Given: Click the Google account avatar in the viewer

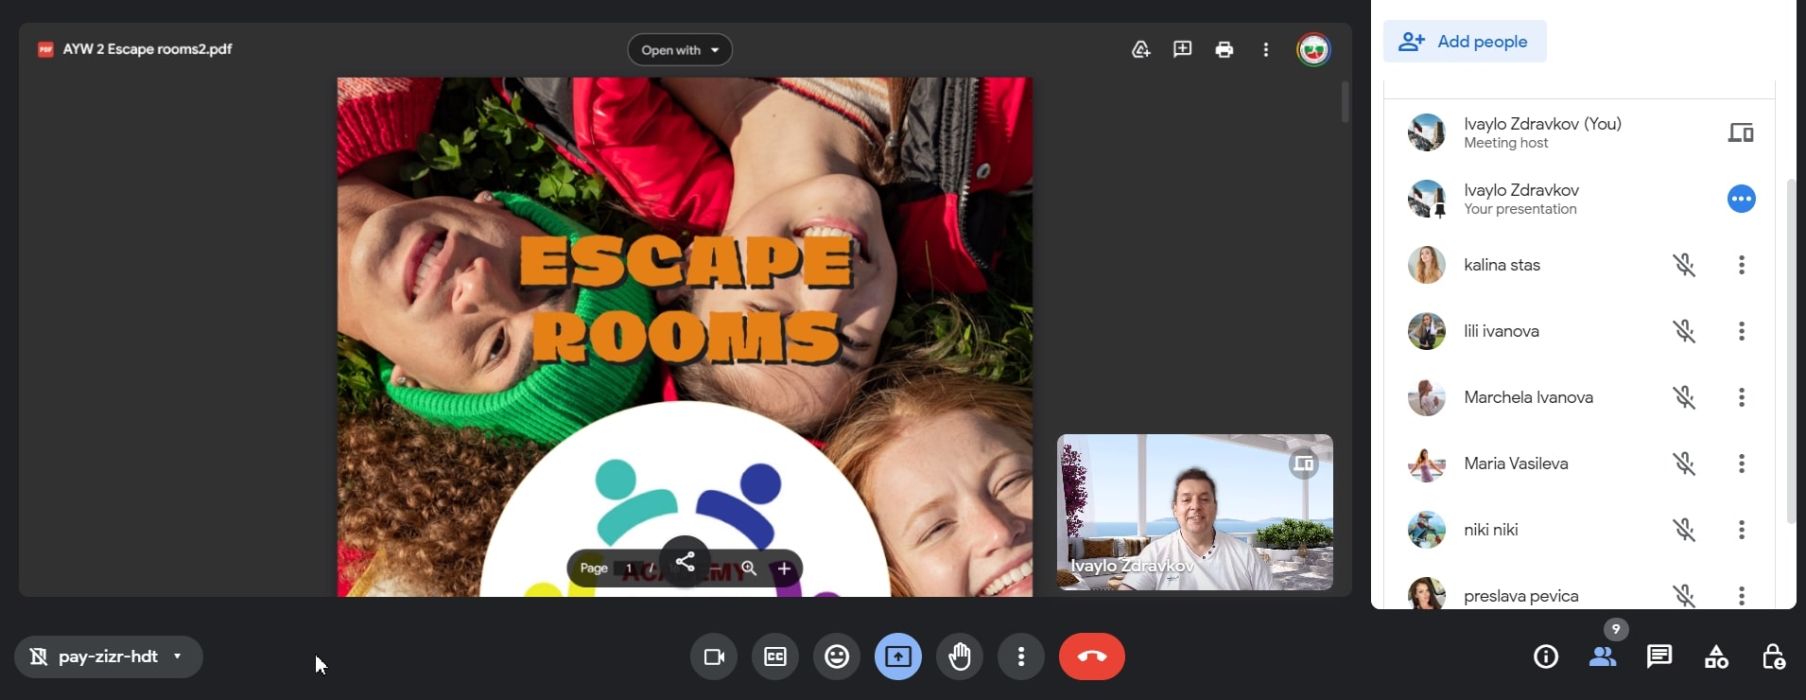Looking at the screenshot, I should [1314, 49].
